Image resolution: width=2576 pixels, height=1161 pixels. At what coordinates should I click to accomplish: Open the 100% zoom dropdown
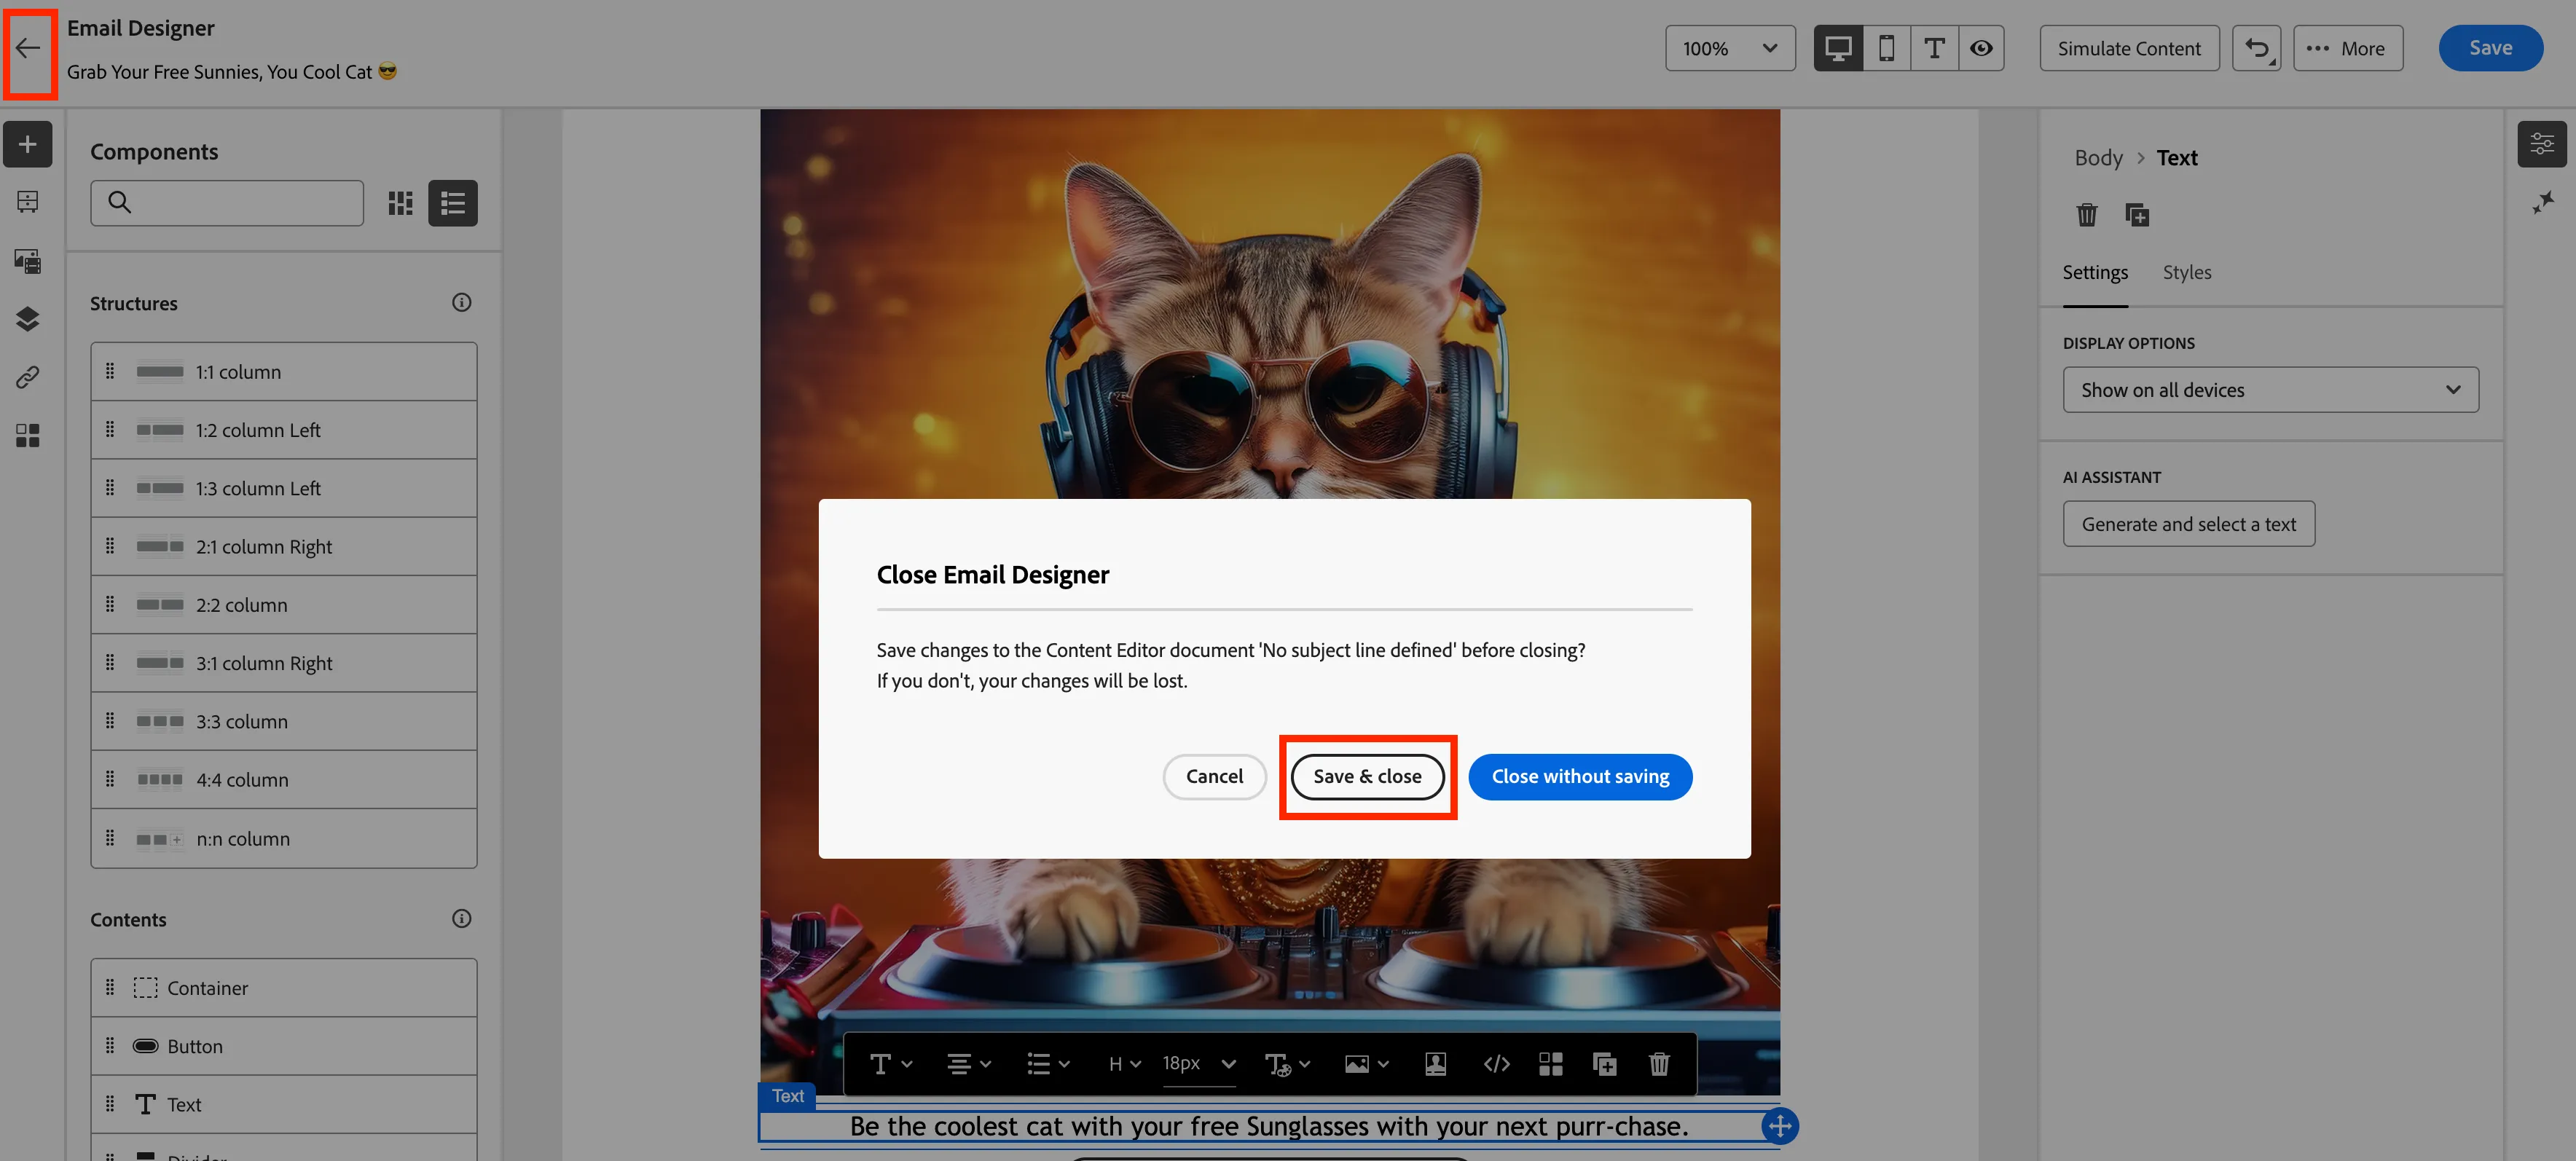1730,48
